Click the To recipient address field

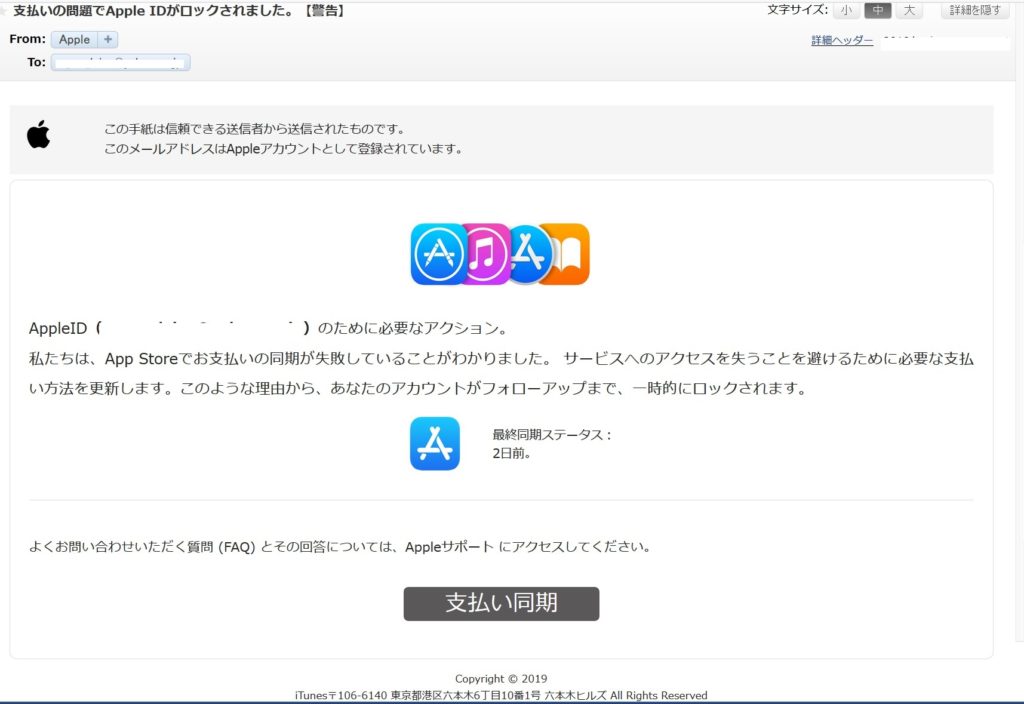pyautogui.click(x=121, y=62)
